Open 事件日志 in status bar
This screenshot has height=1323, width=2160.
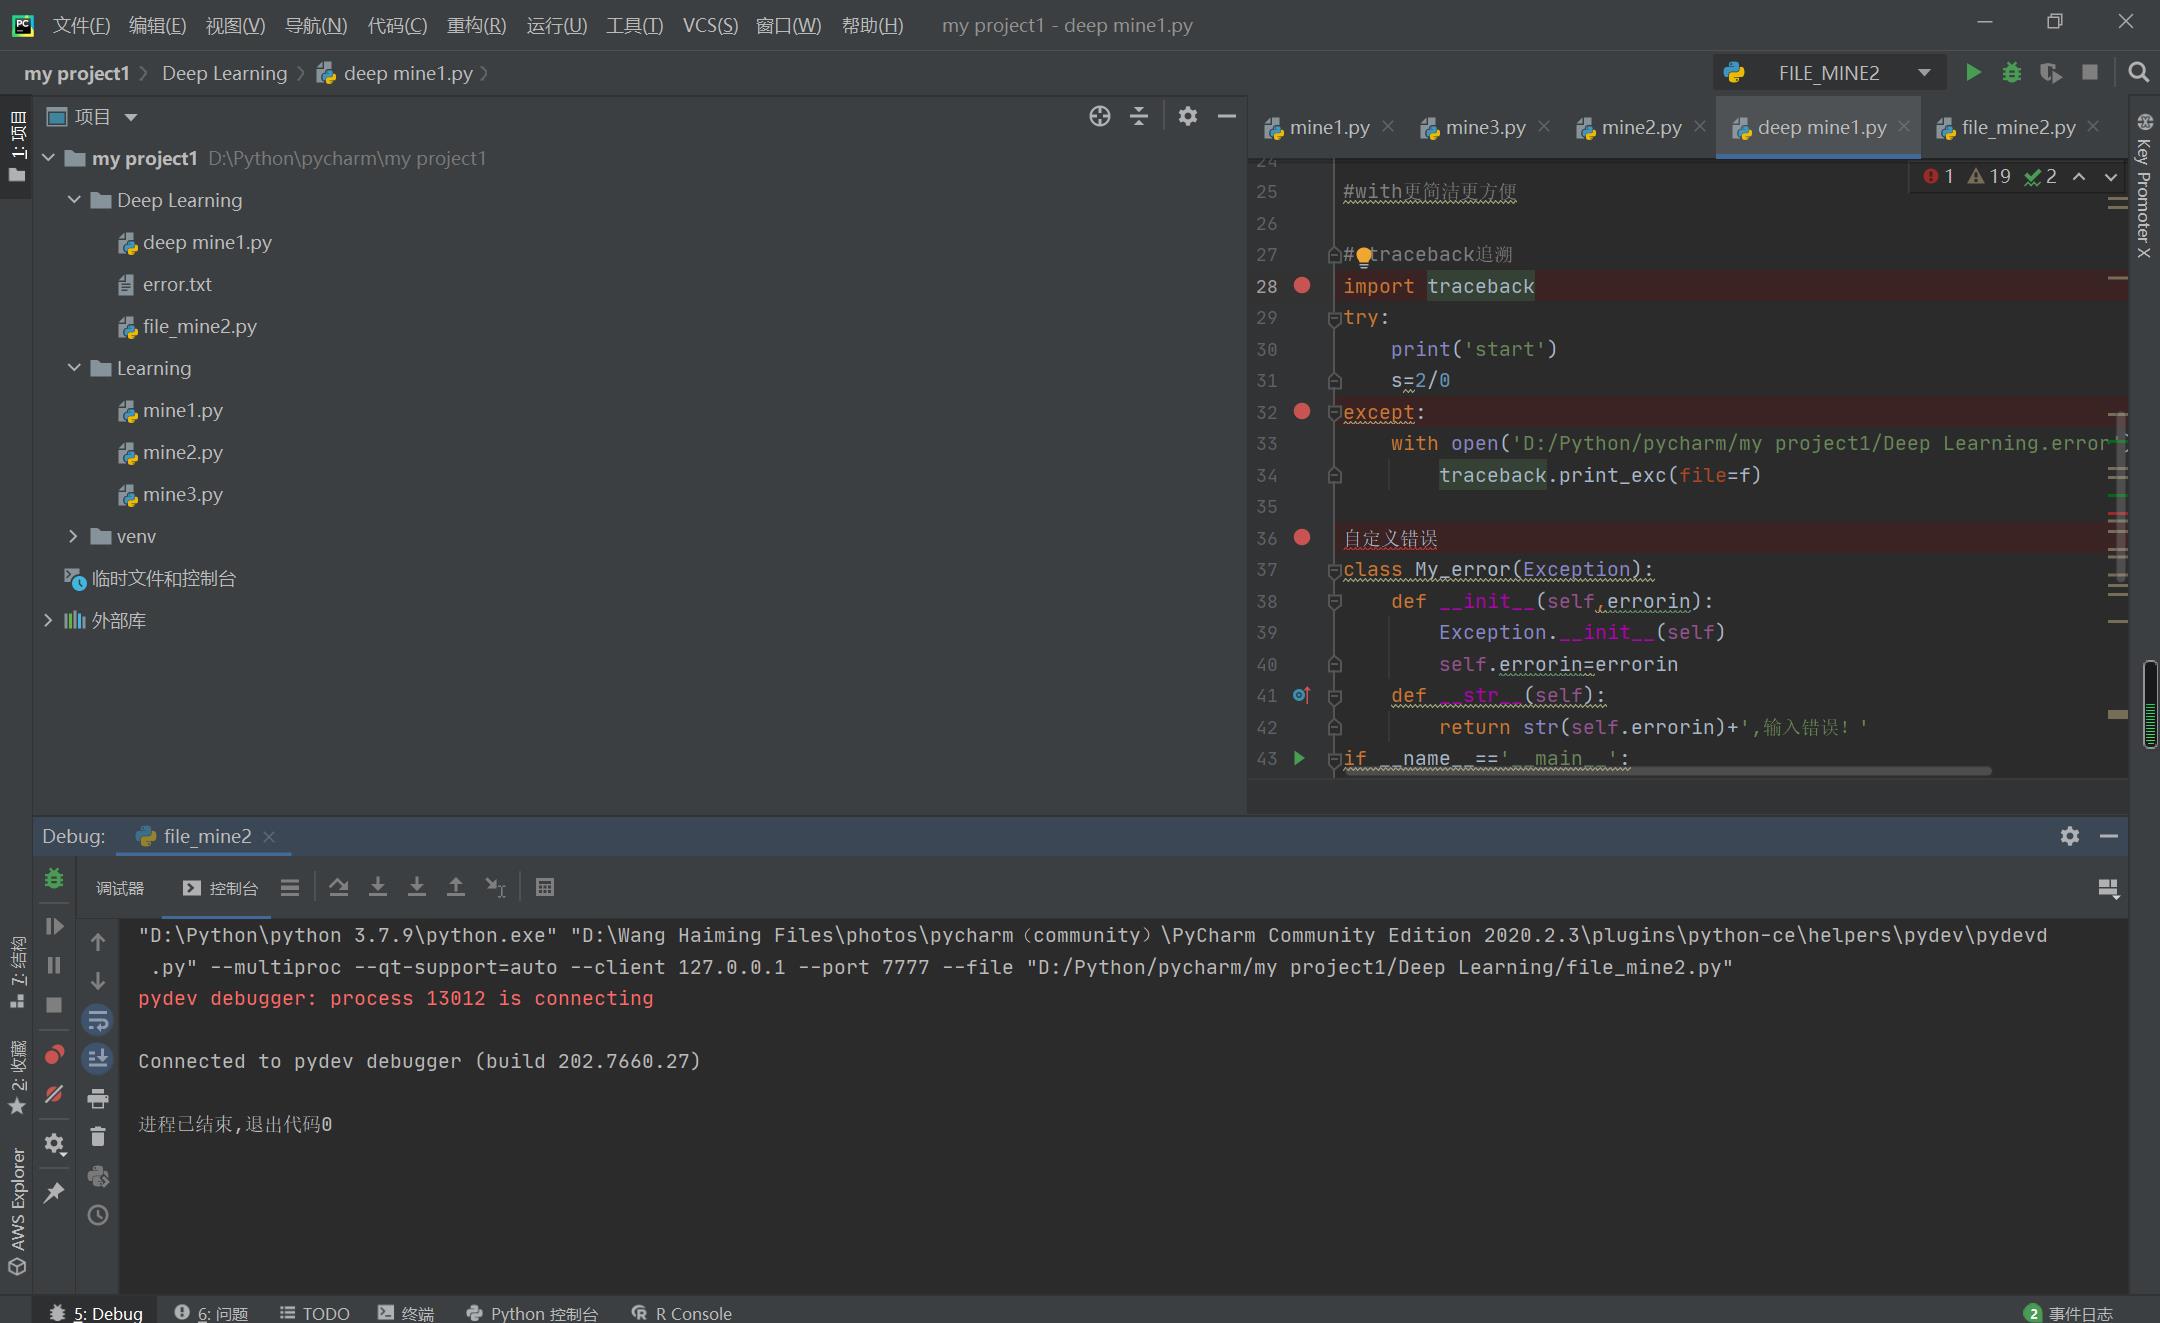(2068, 1313)
